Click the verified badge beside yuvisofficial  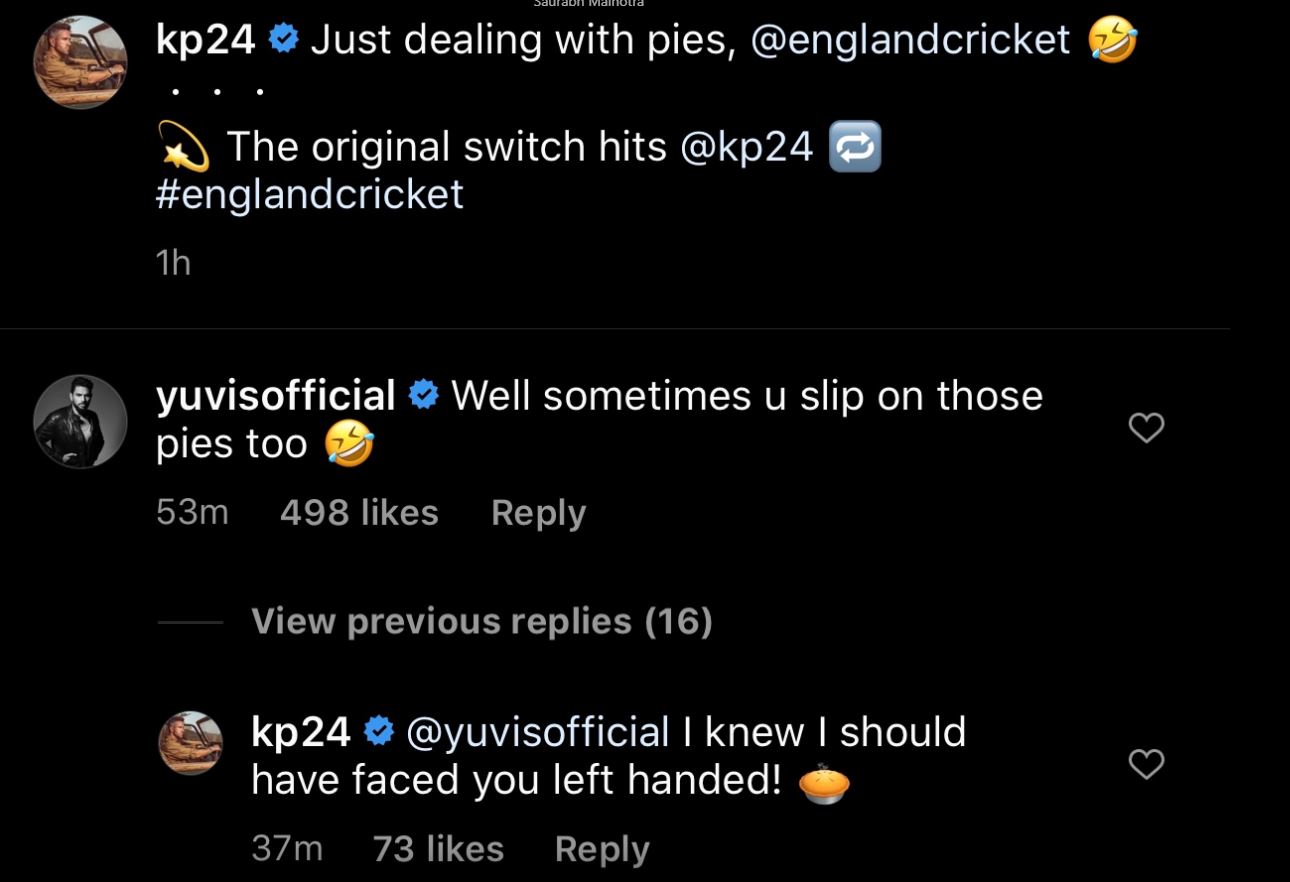click(x=424, y=396)
